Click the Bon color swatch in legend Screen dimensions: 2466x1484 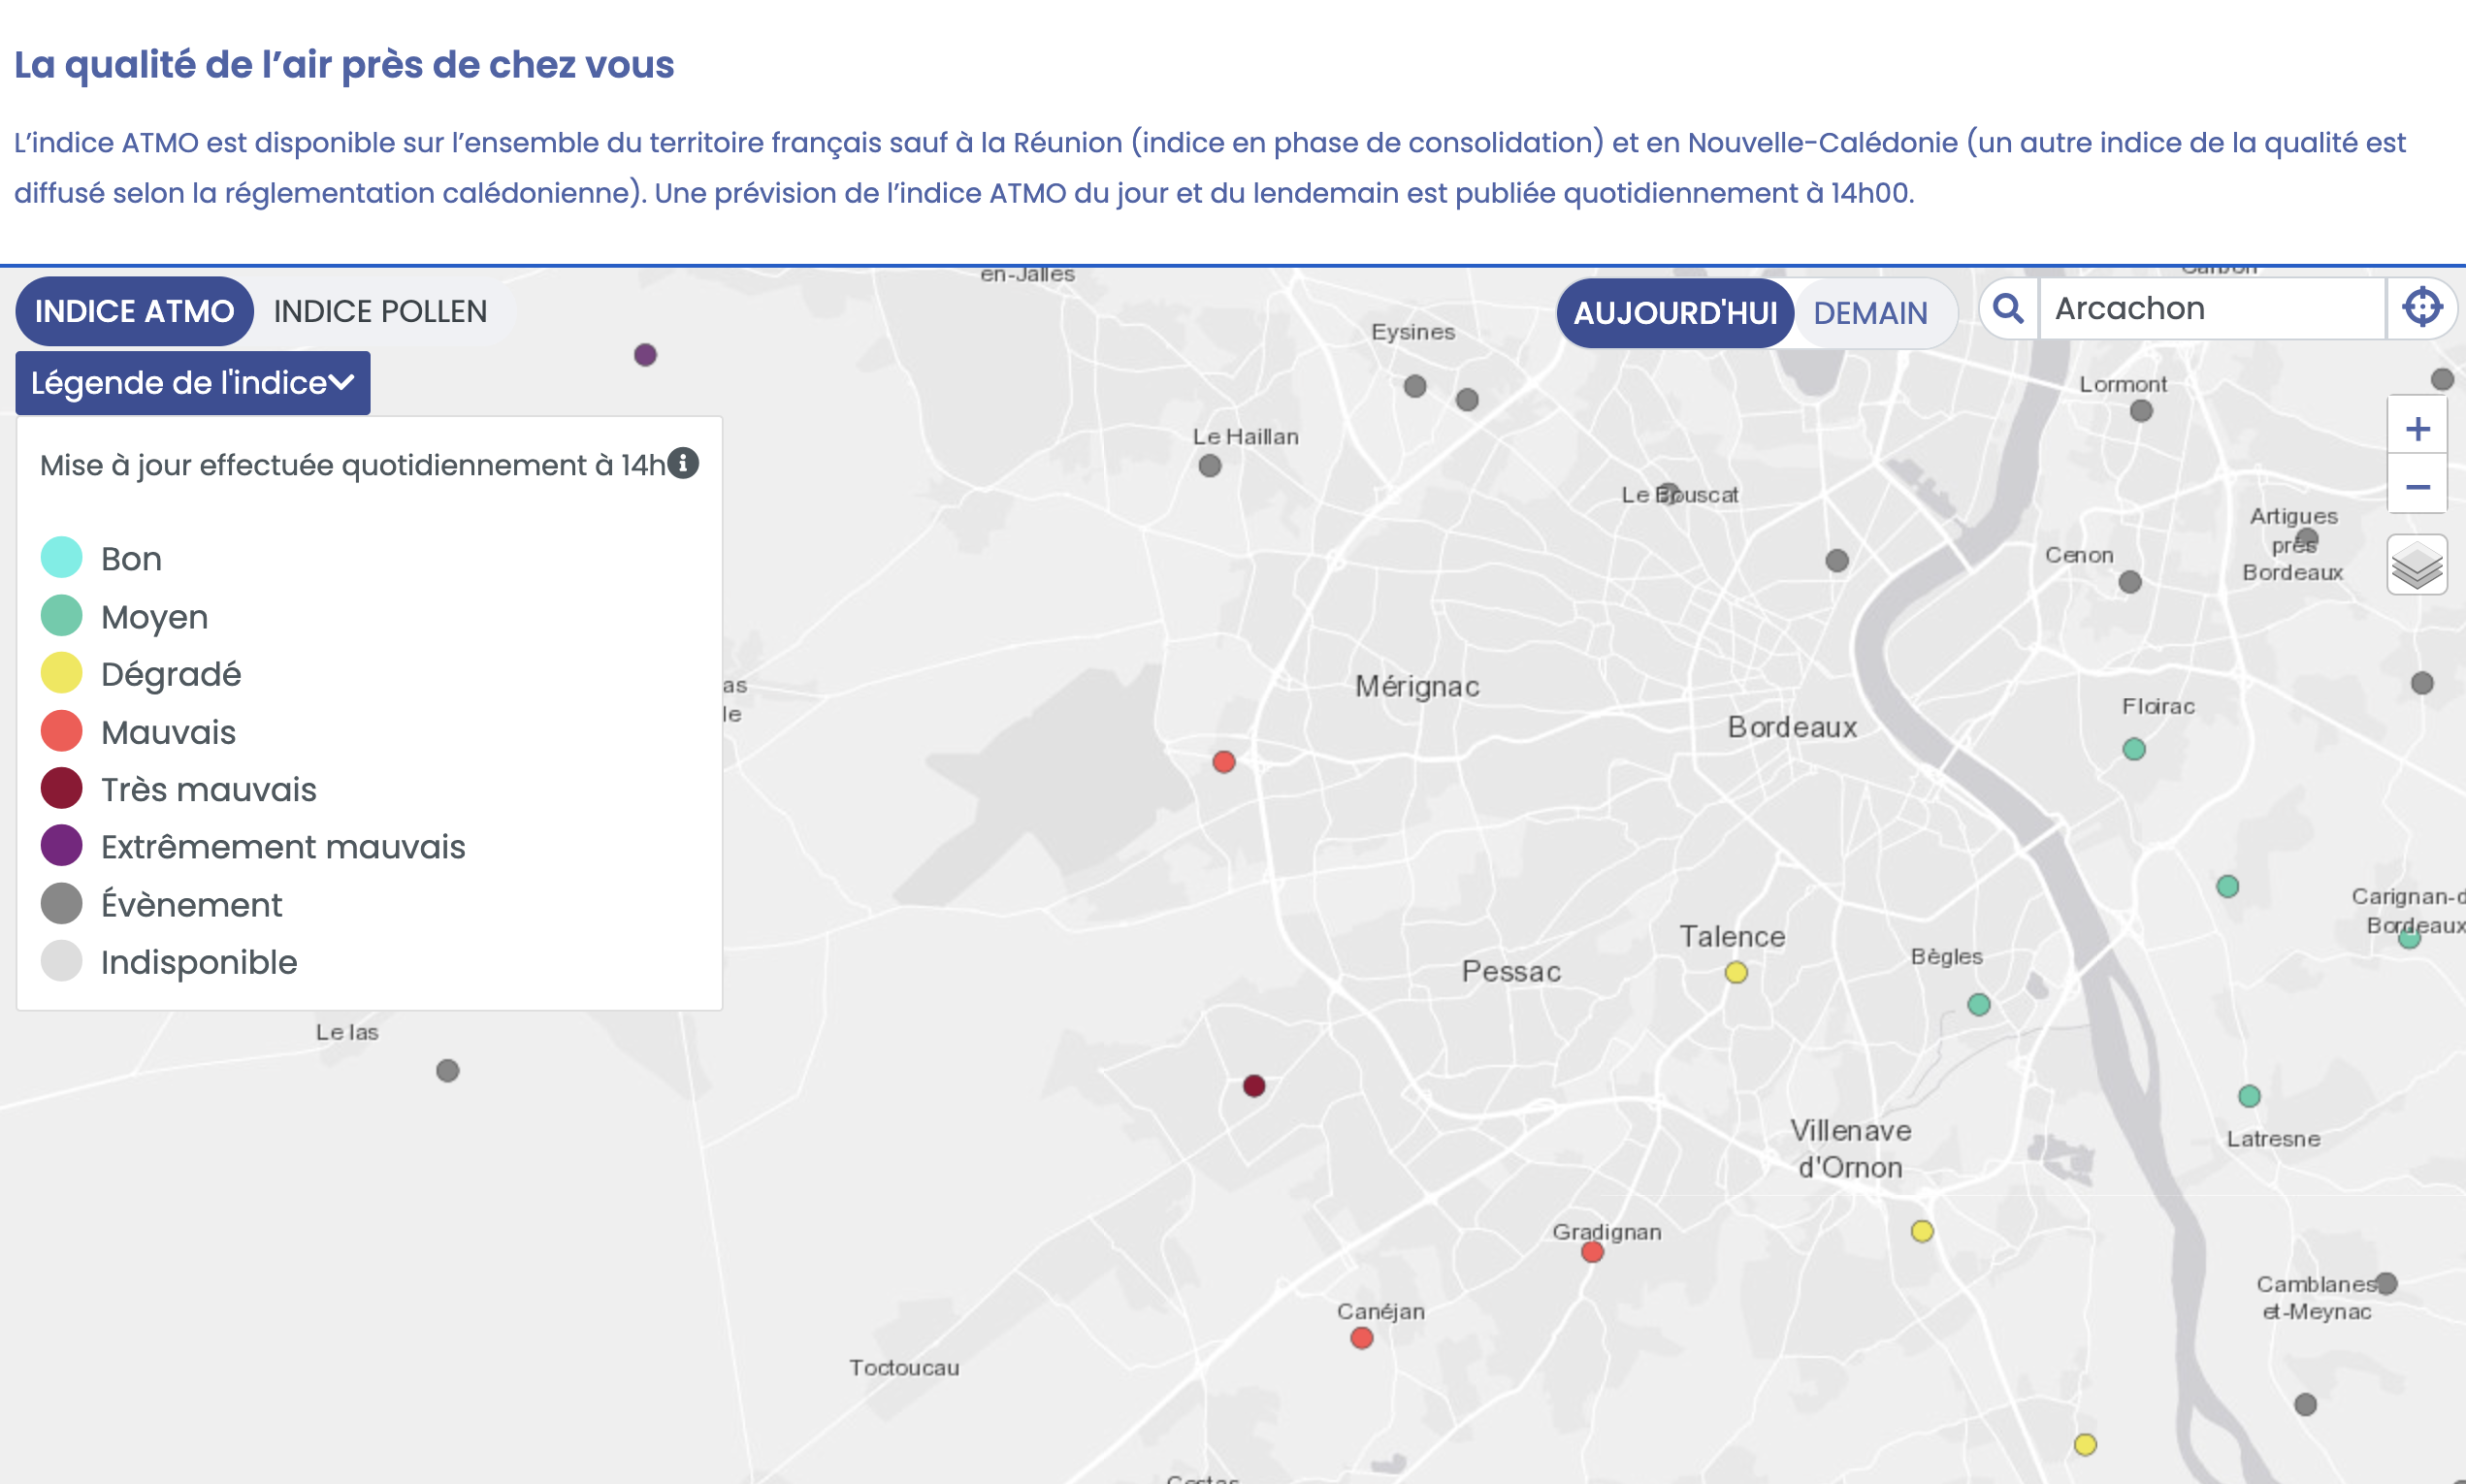(61, 558)
